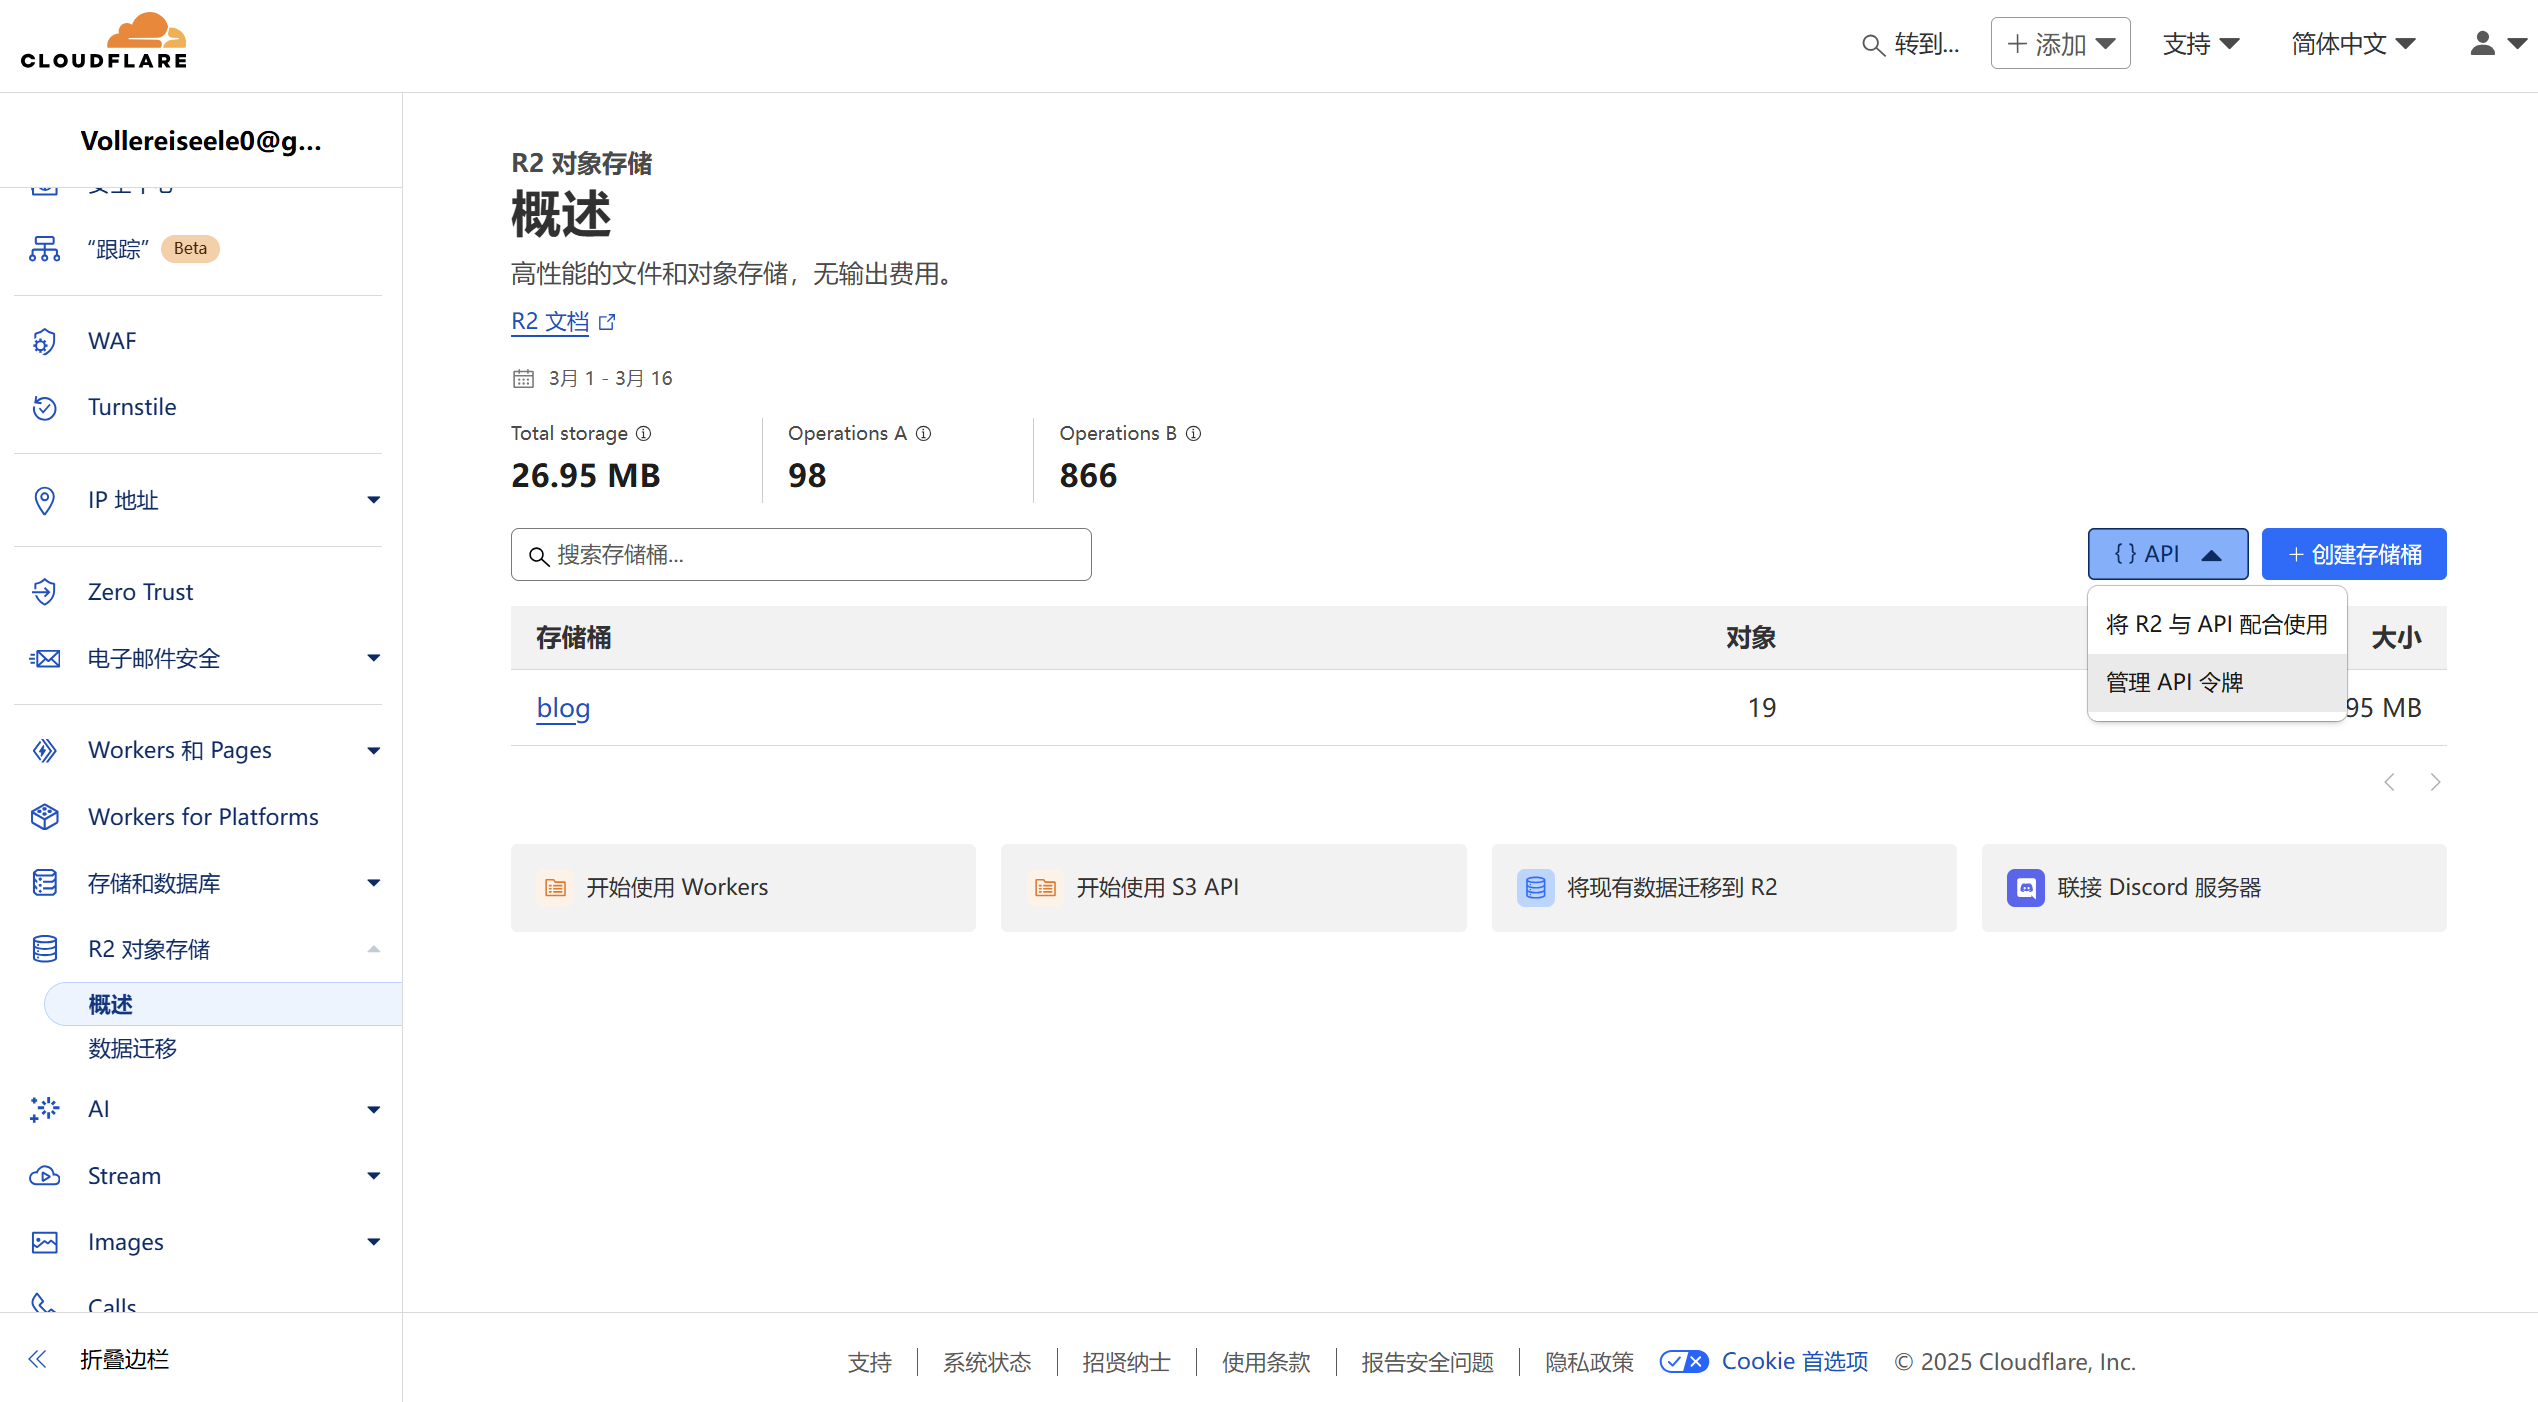
Task: Click the Zero Trust icon
Action: pos(44,592)
